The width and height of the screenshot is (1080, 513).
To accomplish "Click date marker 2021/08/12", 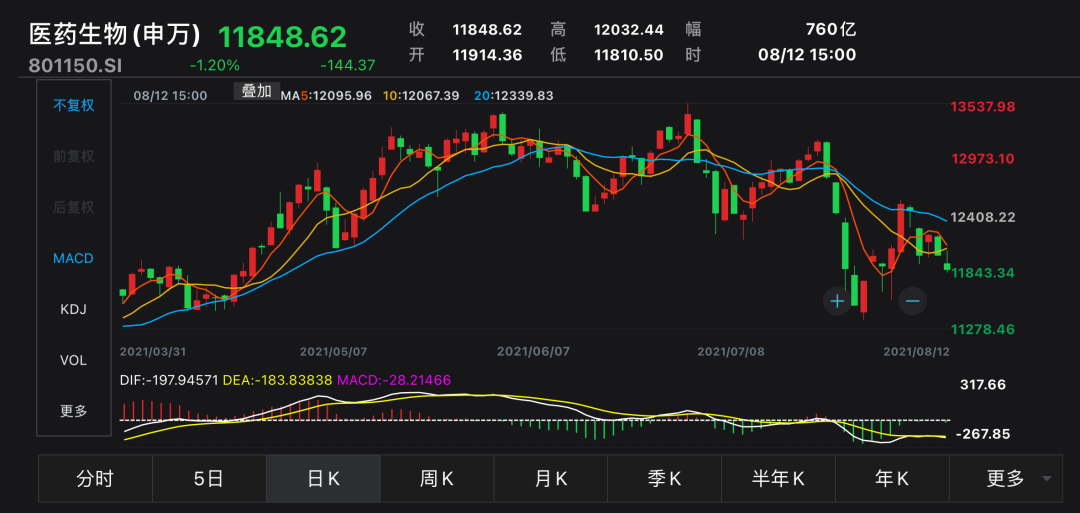I will pyautogui.click(x=917, y=351).
